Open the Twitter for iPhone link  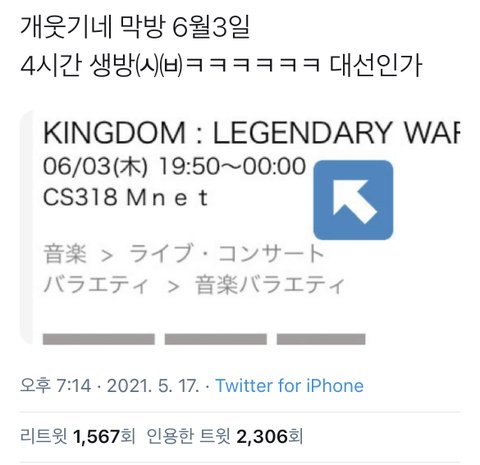[289, 386]
